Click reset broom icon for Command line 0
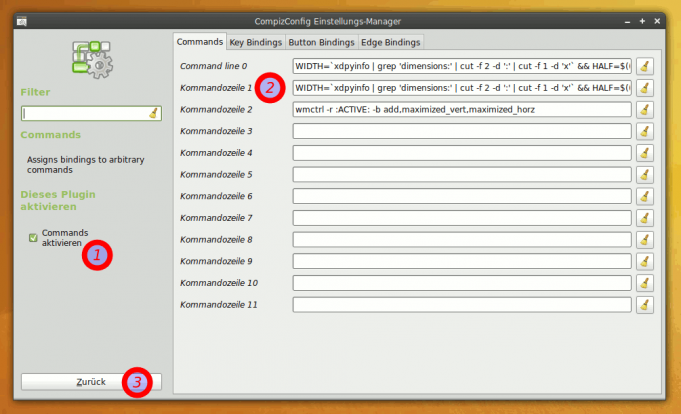681x414 pixels. 645,66
